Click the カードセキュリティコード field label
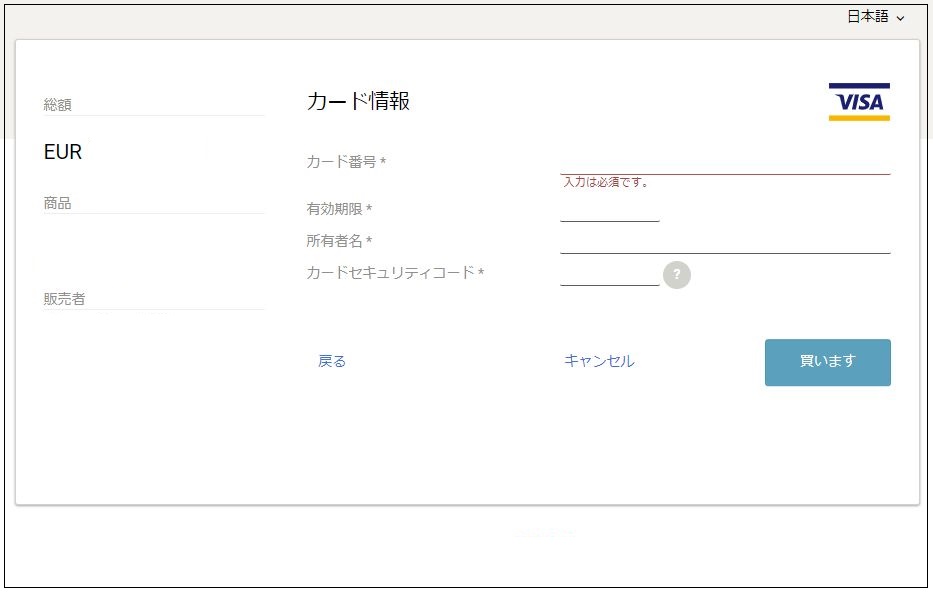This screenshot has height=598, width=933. 395,273
